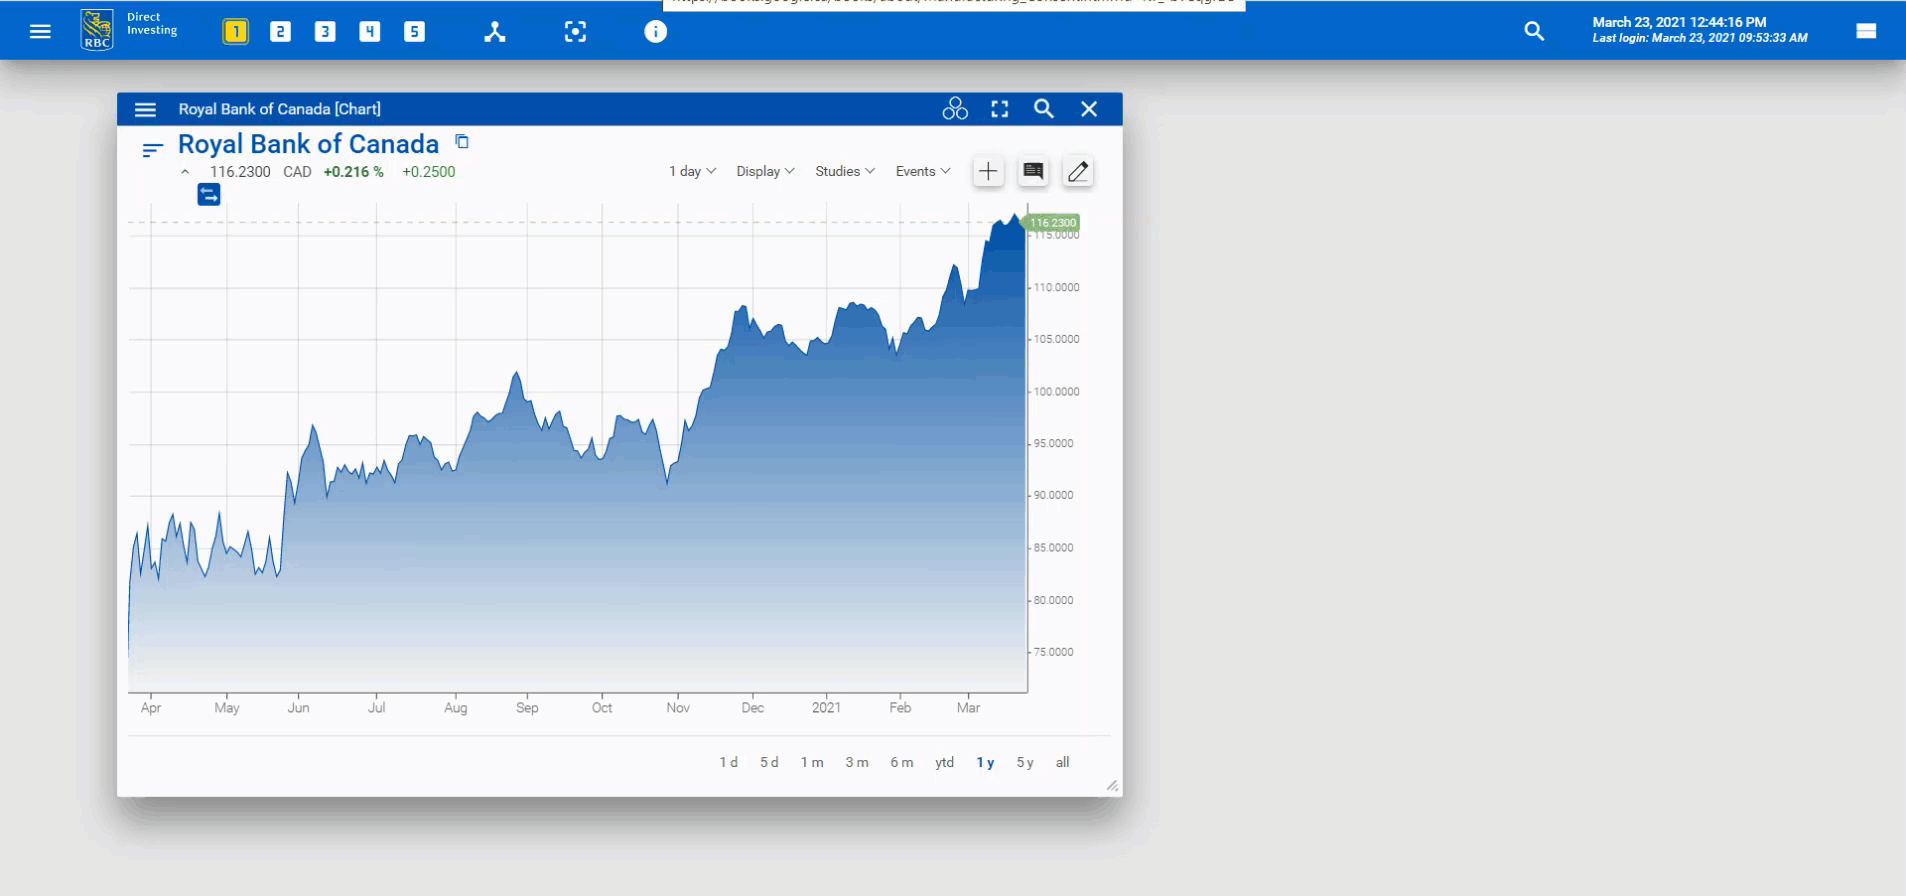The image size is (1906, 896).
Task: Click the RBC Direct Investing logo
Action: point(128,30)
